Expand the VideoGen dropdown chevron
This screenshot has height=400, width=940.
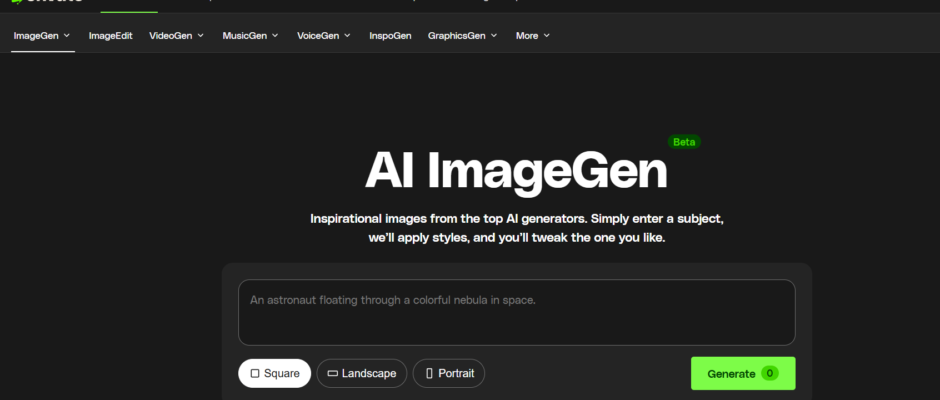[201, 36]
